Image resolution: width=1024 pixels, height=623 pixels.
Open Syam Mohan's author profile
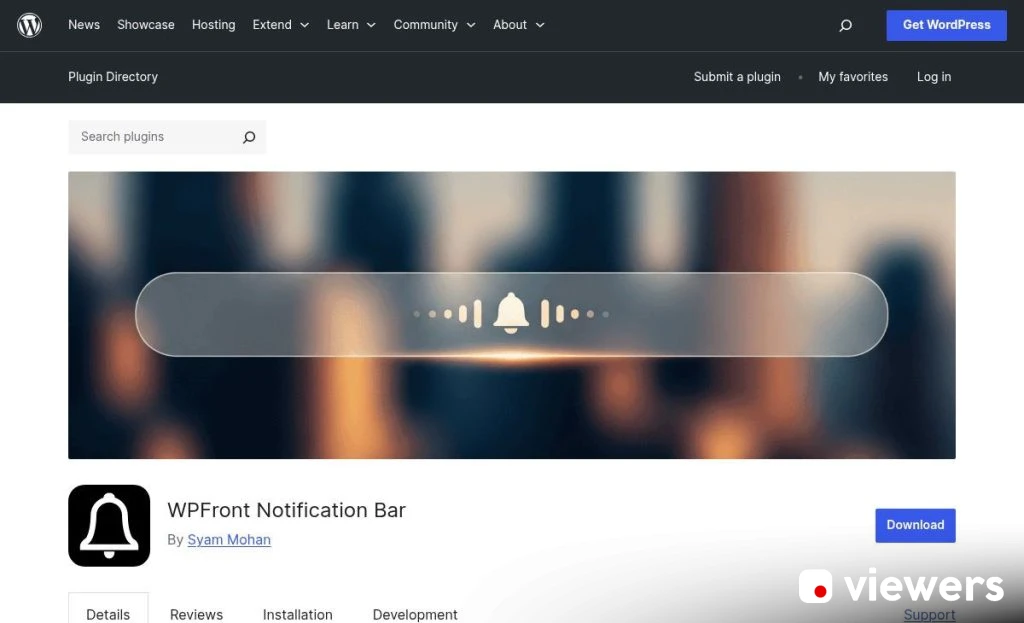pyautogui.click(x=229, y=539)
